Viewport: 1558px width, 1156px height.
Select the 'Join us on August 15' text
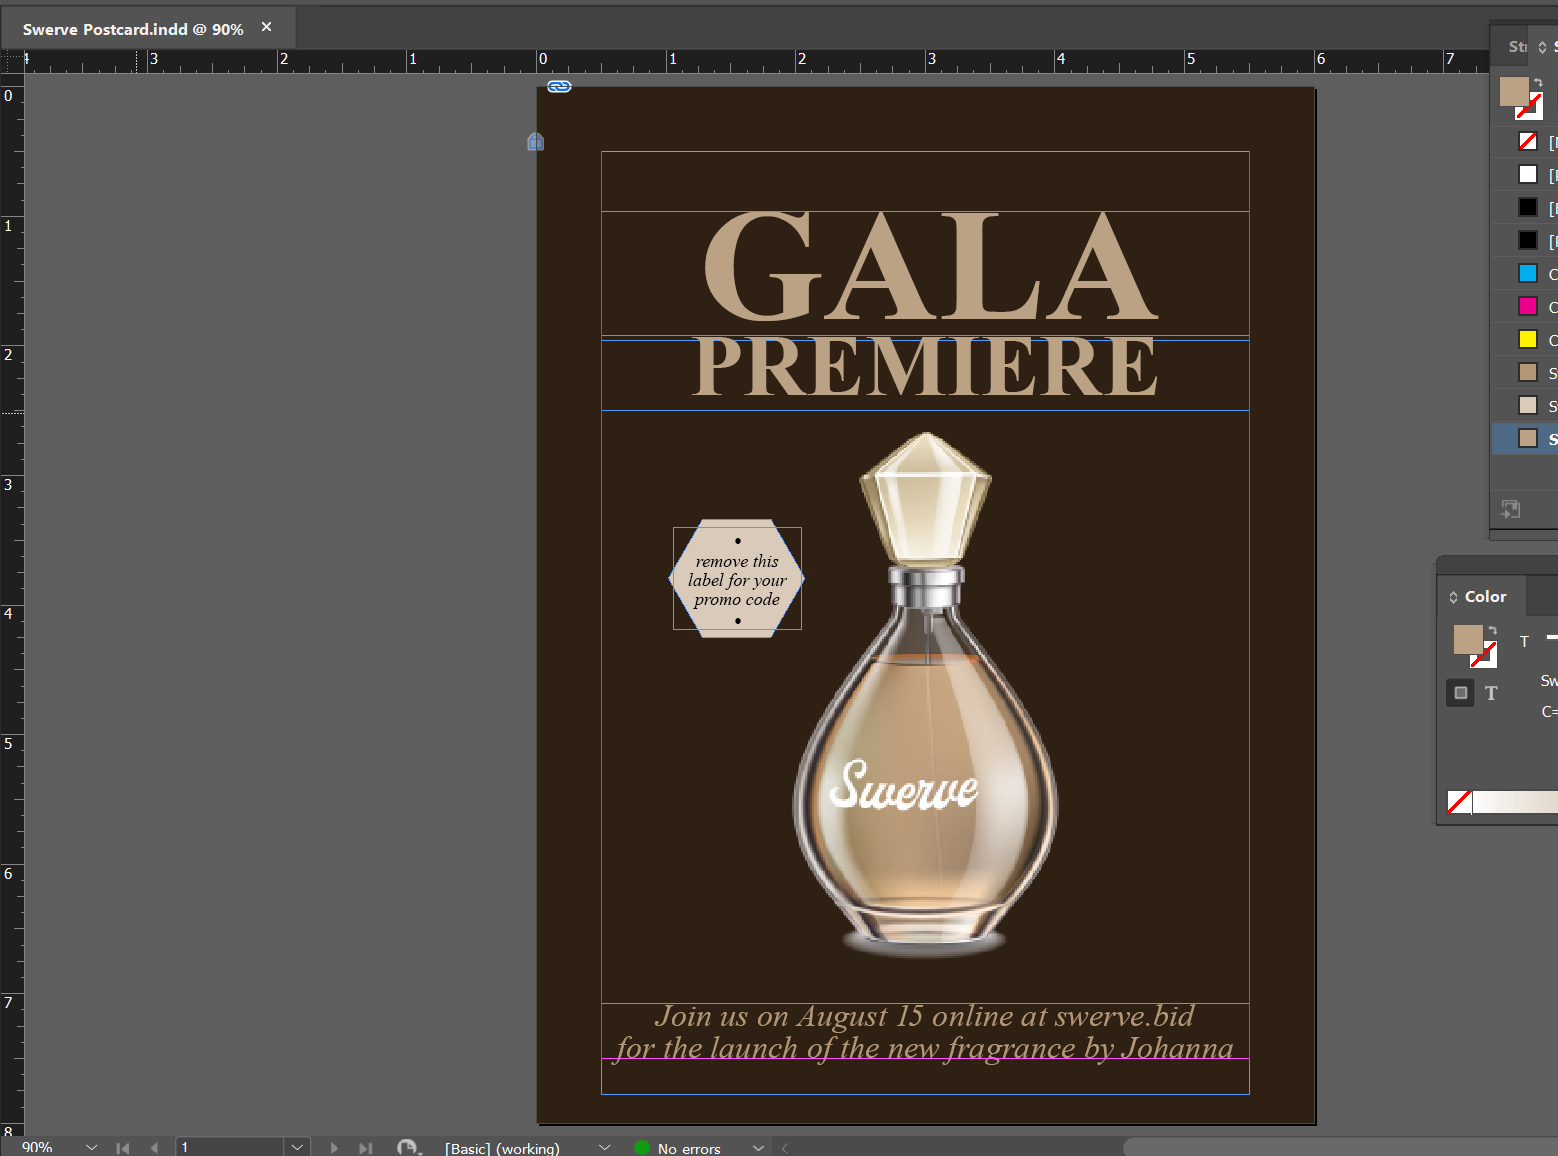coord(925,1017)
